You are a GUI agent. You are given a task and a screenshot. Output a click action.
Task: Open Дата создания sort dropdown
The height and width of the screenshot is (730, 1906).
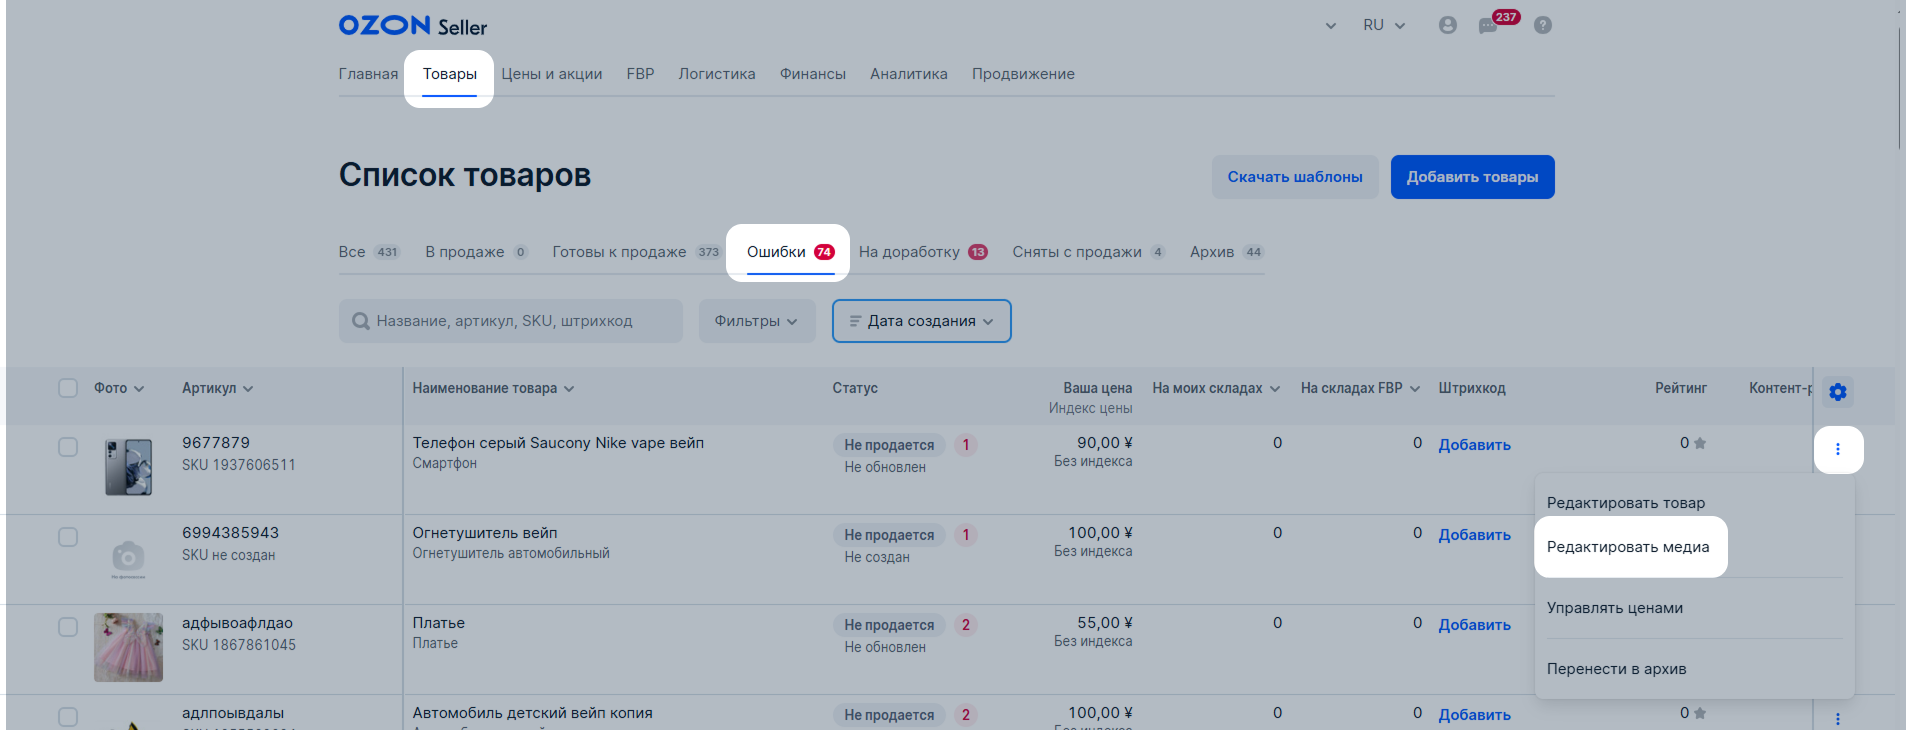[921, 321]
